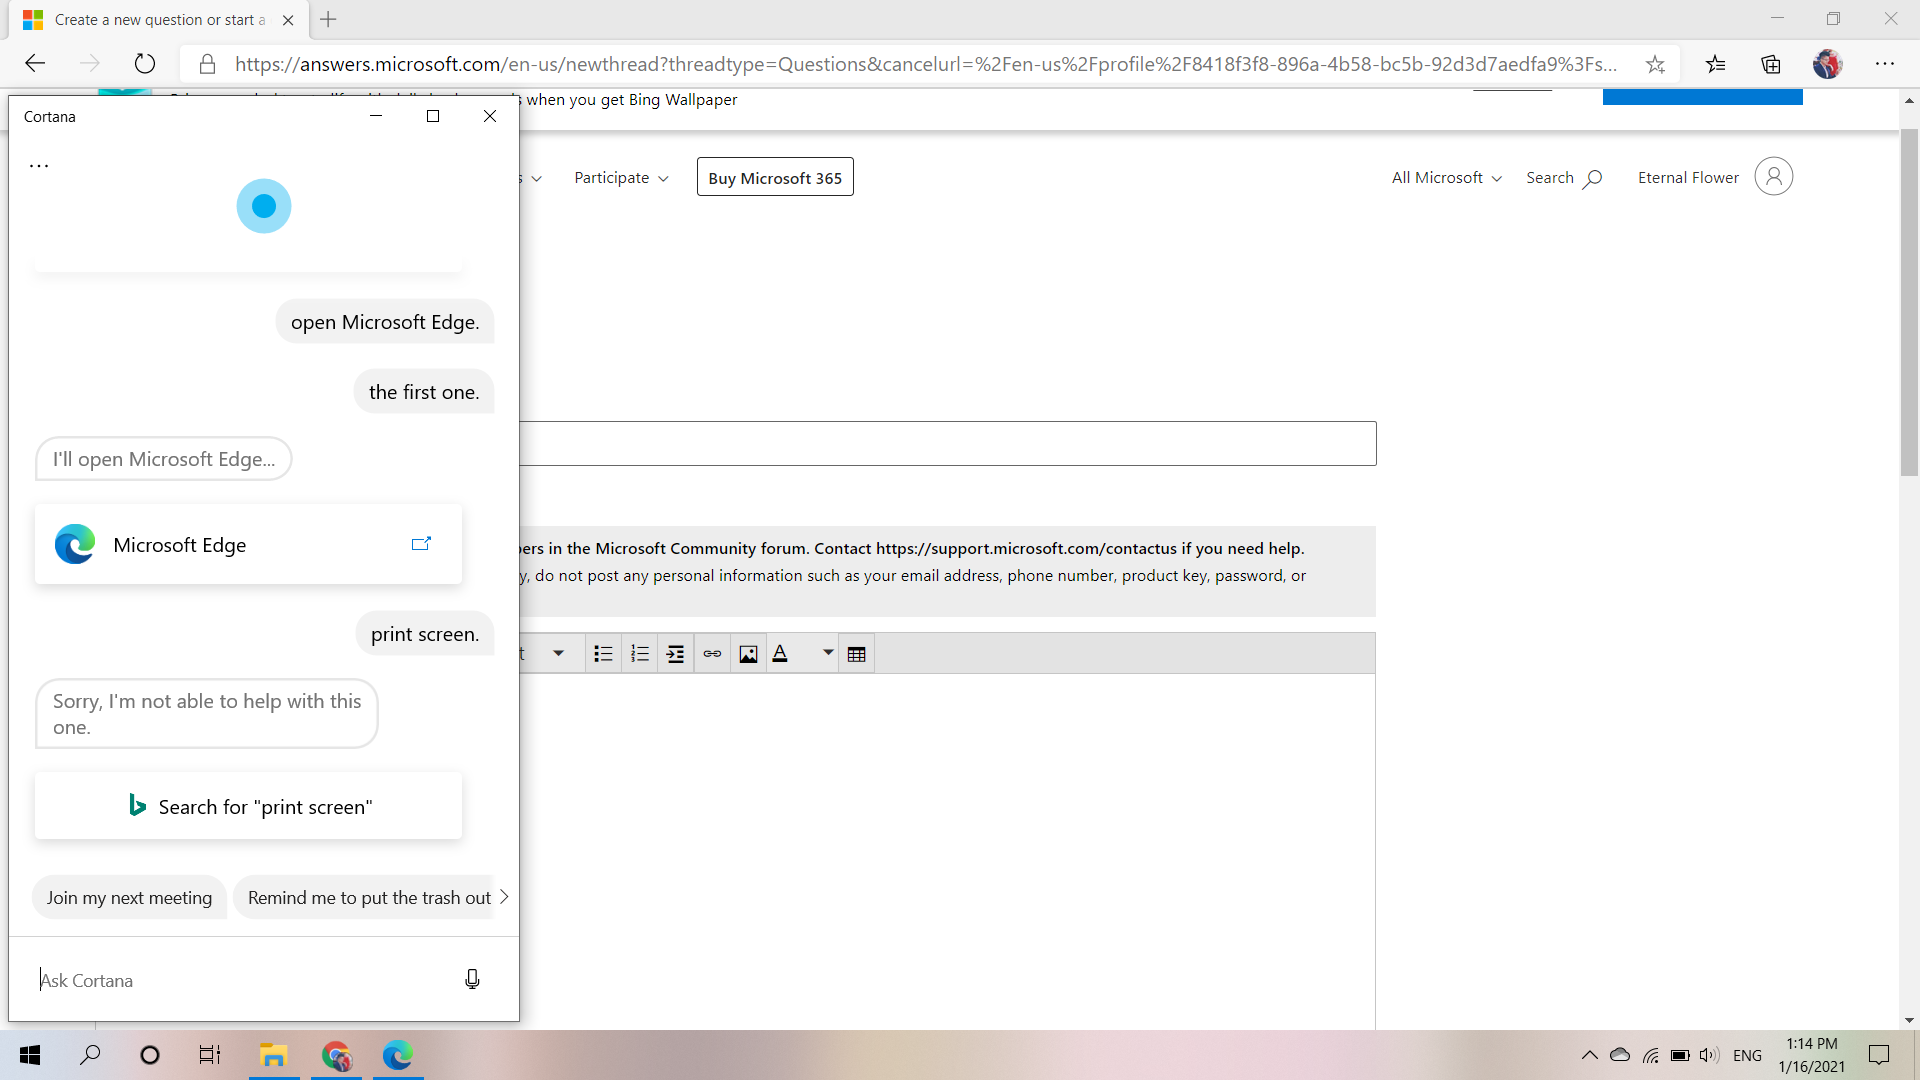The height and width of the screenshot is (1080, 1920).
Task: Switch to Edge in the taskbar
Action: click(398, 1055)
